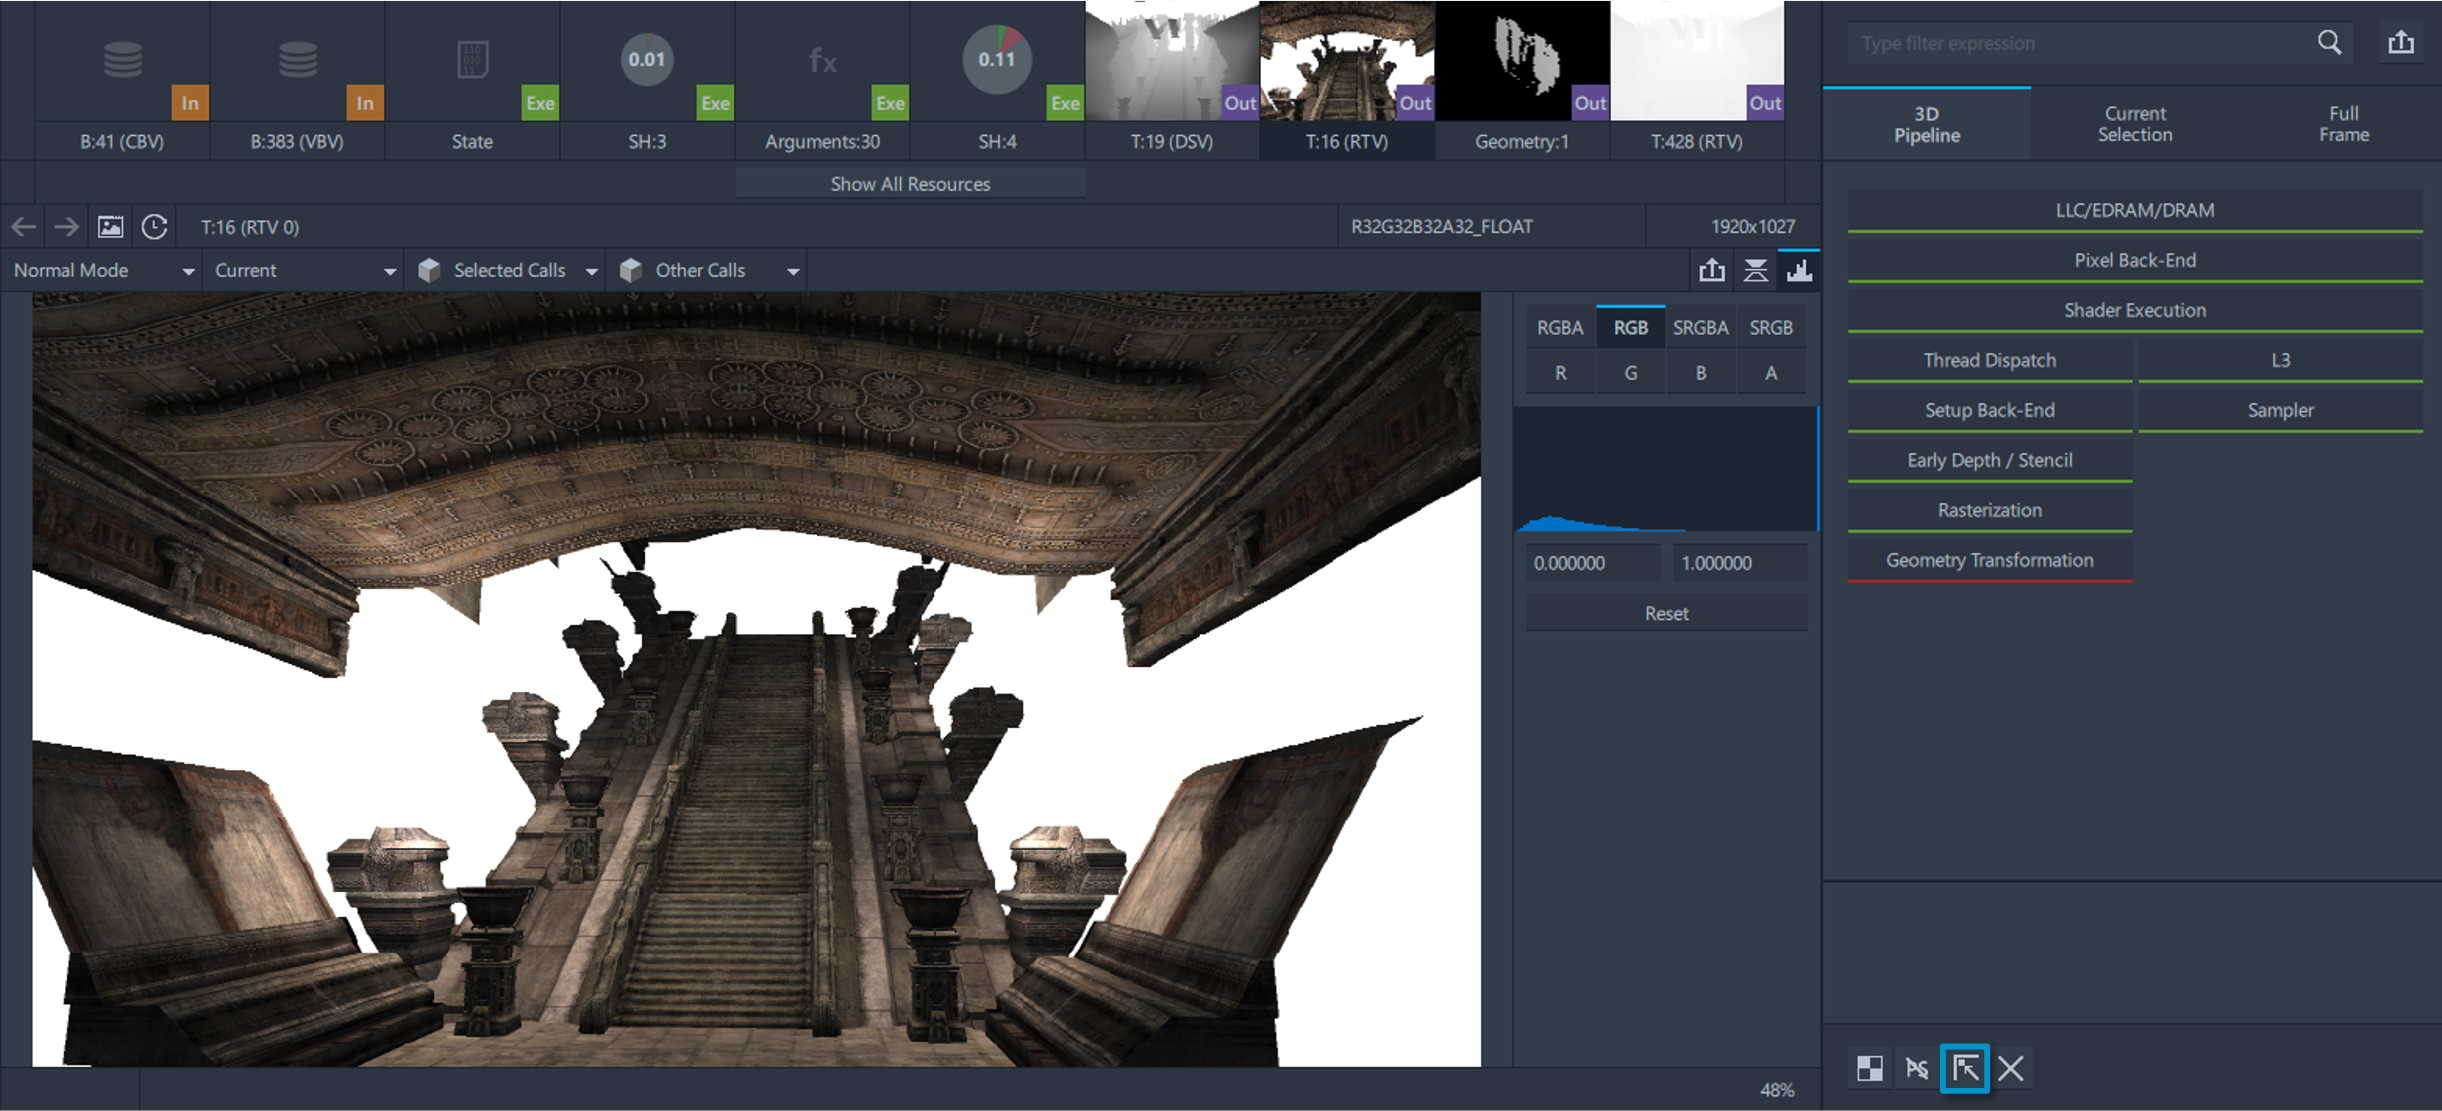2442x1111 pixels.
Task: Toggle the R channel button
Action: pos(1560,373)
